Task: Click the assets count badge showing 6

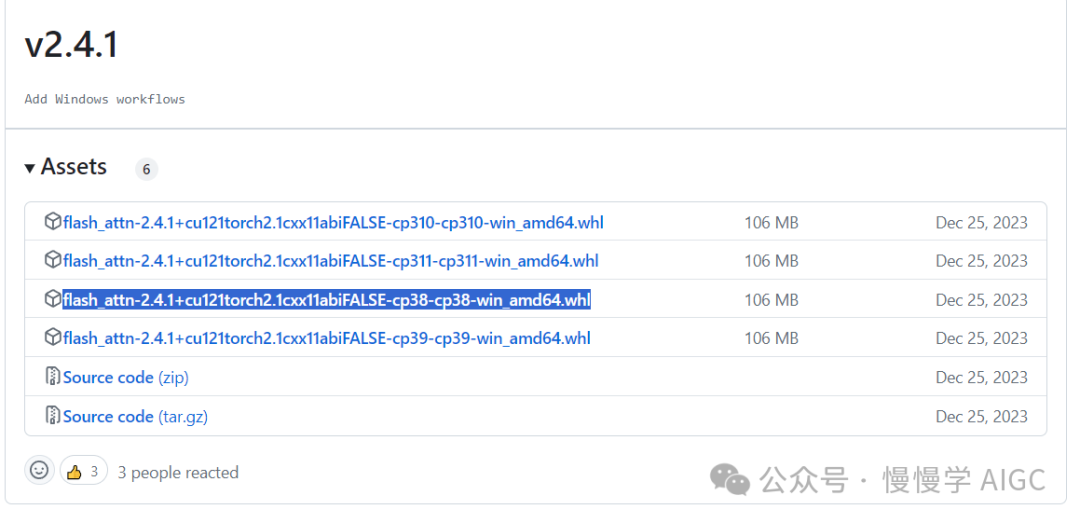Action: point(147,170)
